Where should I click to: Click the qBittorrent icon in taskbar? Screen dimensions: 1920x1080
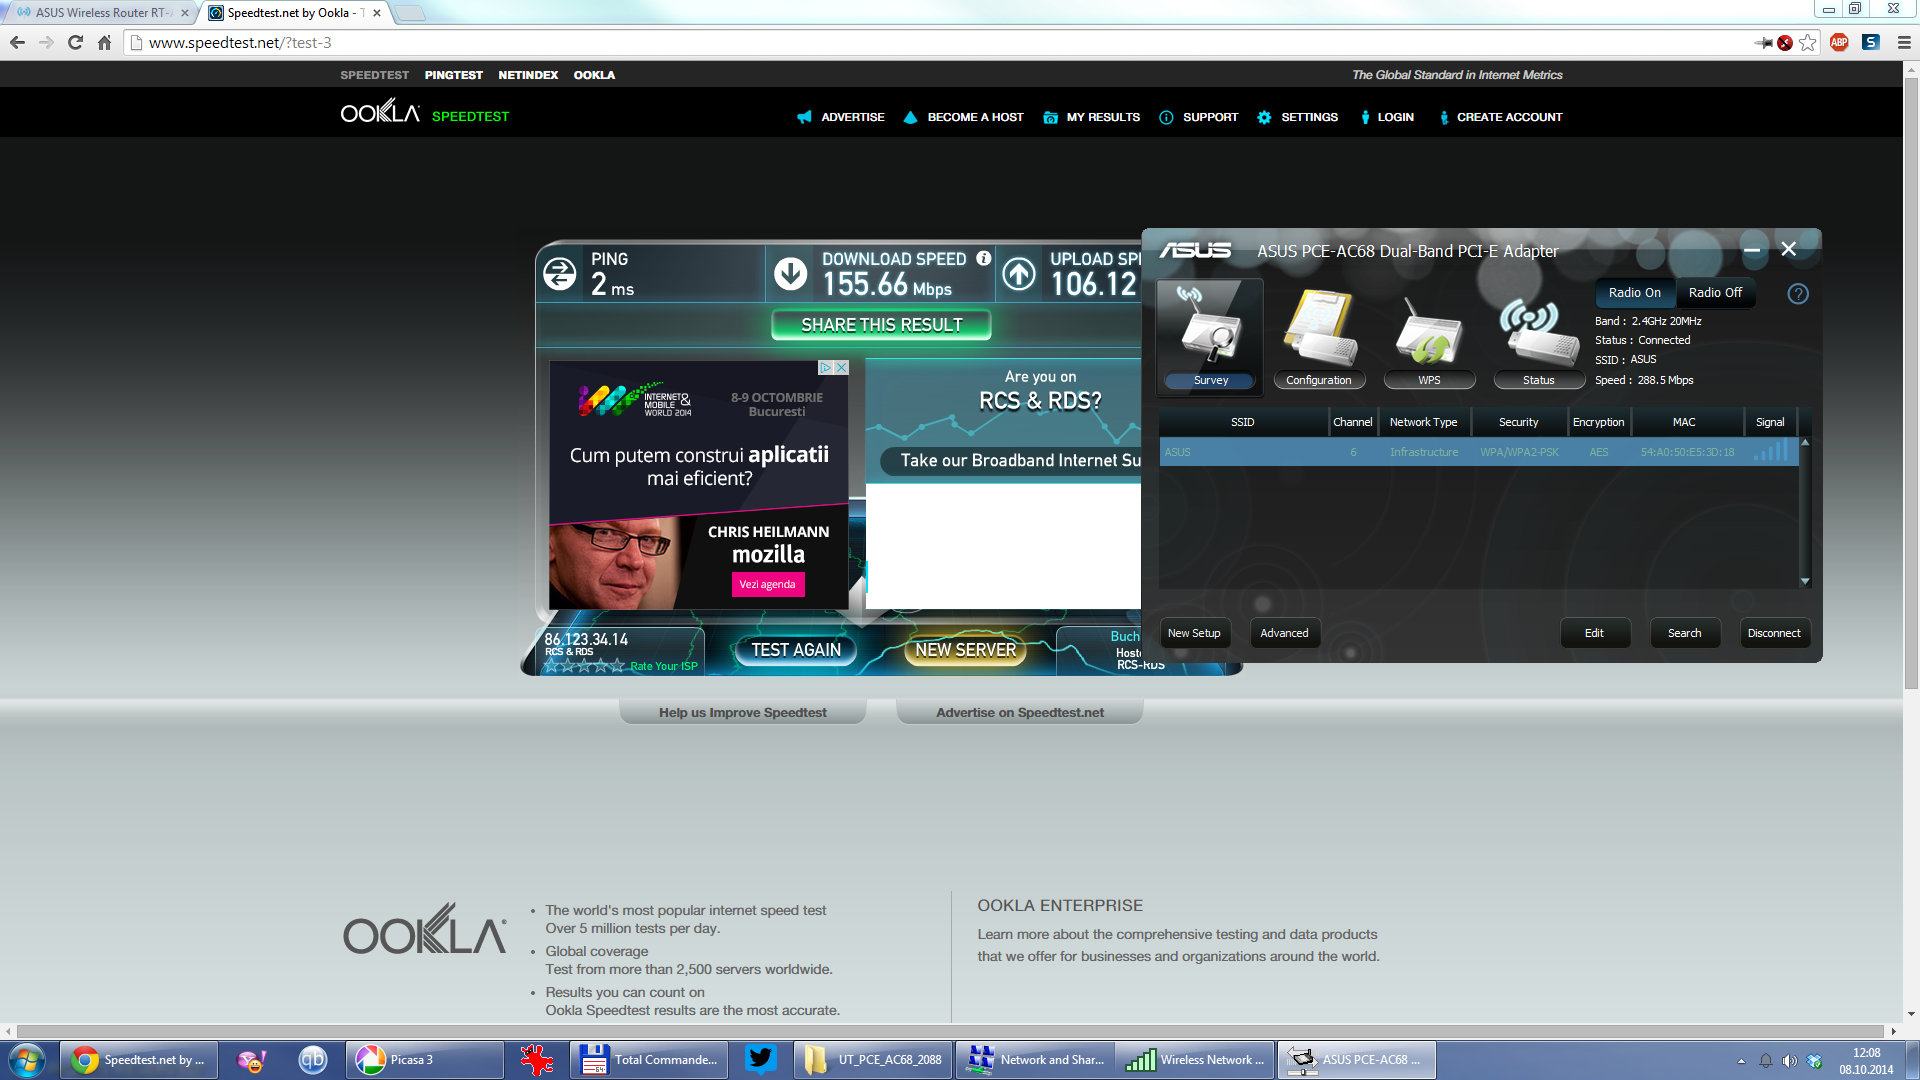[312, 1060]
